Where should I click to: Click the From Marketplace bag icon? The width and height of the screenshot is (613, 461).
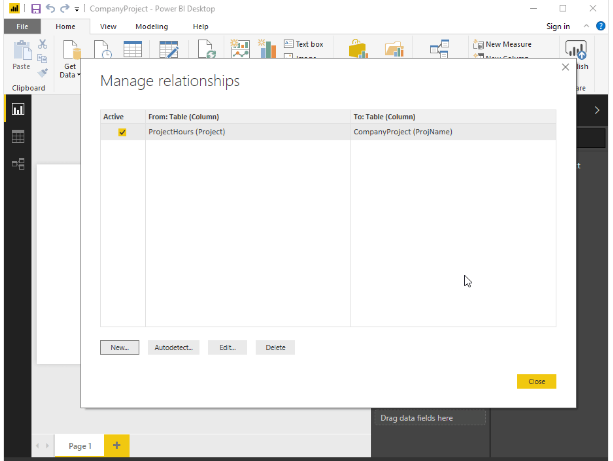pos(358,49)
